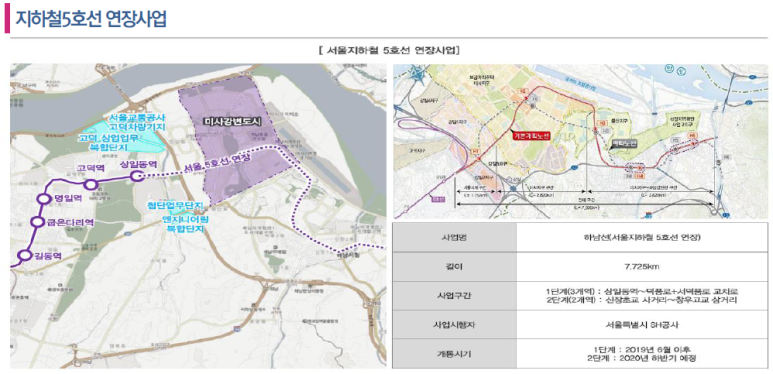This screenshot has width=773, height=374.
Task: Click the 서울 5호선 연장 route label
Action: coord(217,163)
